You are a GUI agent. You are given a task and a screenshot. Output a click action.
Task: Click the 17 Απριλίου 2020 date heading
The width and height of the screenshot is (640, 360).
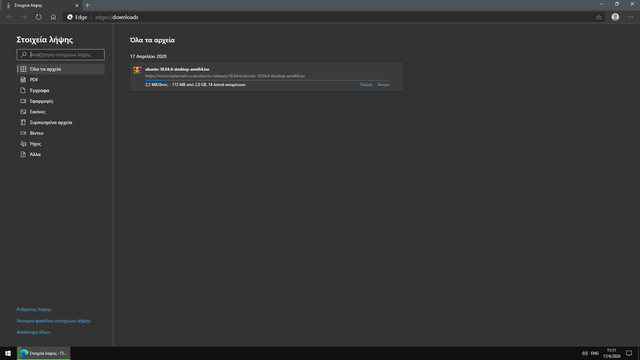(x=148, y=56)
